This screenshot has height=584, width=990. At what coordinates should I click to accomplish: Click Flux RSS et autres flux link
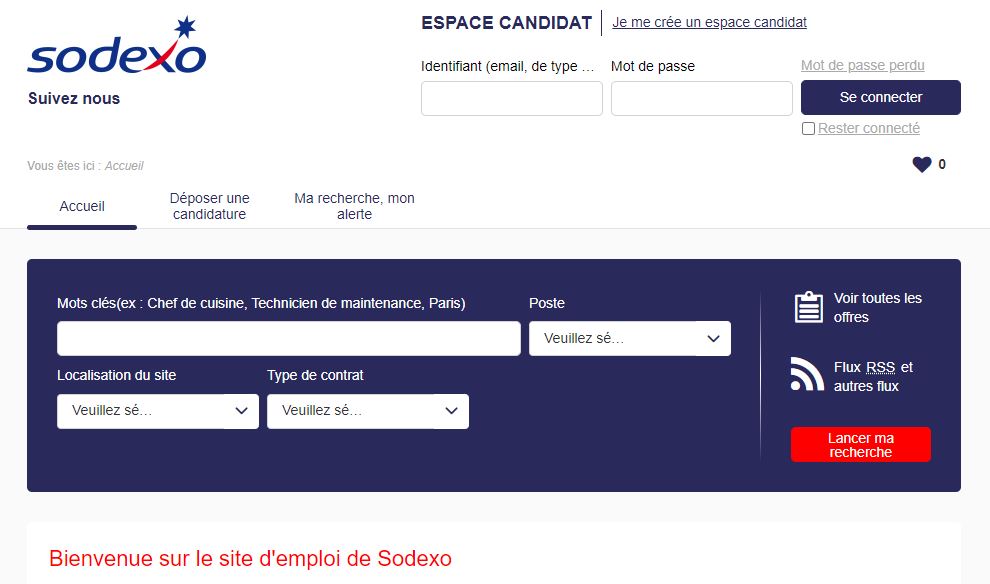pyautogui.click(x=873, y=376)
